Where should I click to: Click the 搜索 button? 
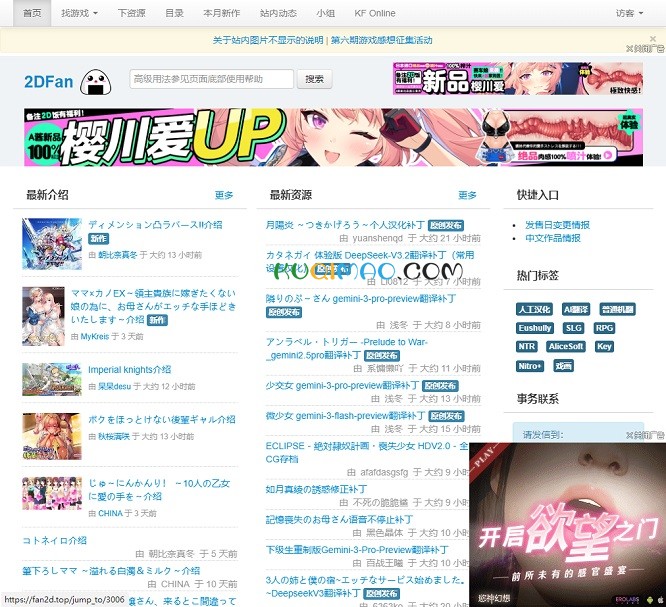(x=314, y=79)
